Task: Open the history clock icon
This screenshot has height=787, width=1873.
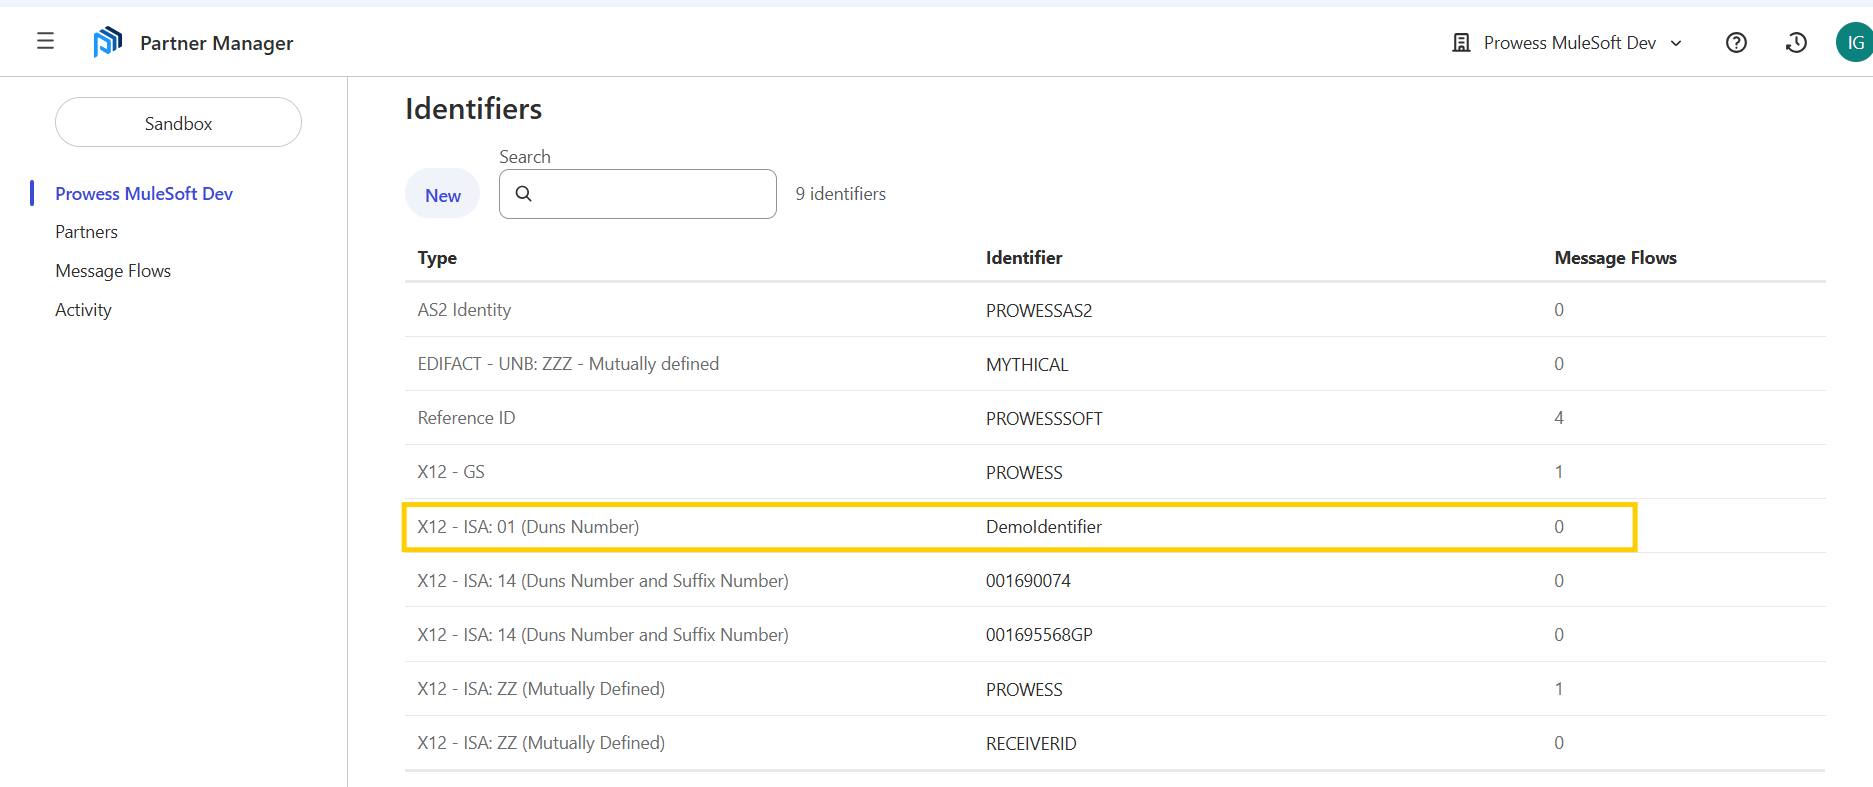Action: (x=1796, y=43)
